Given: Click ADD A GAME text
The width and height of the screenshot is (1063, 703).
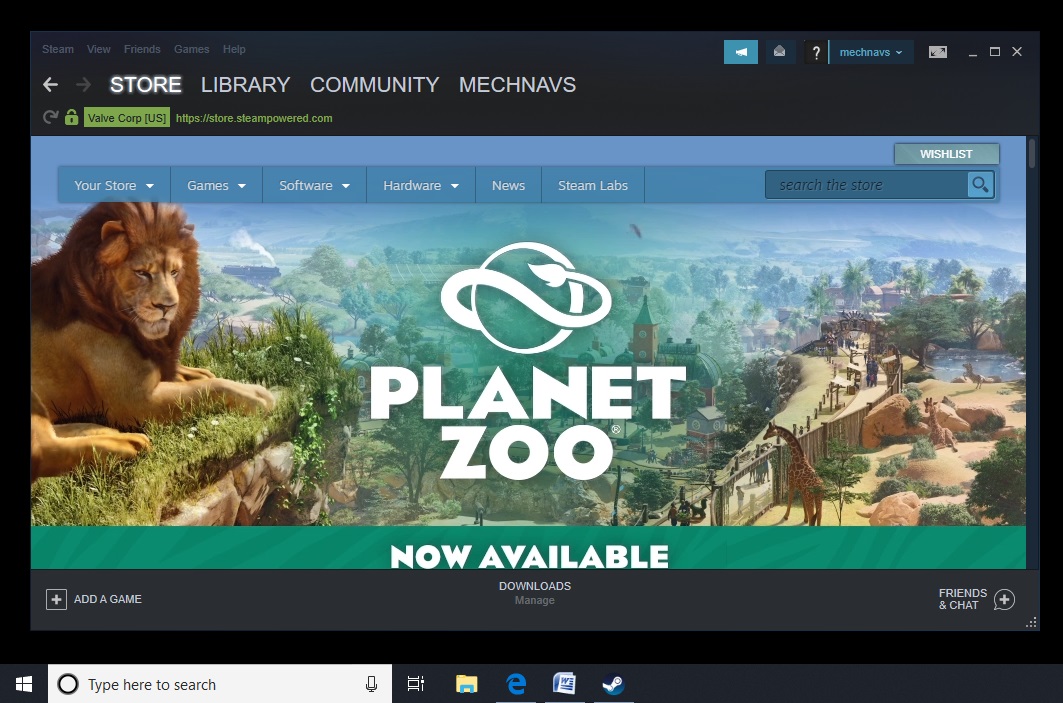Looking at the screenshot, I should [108, 599].
